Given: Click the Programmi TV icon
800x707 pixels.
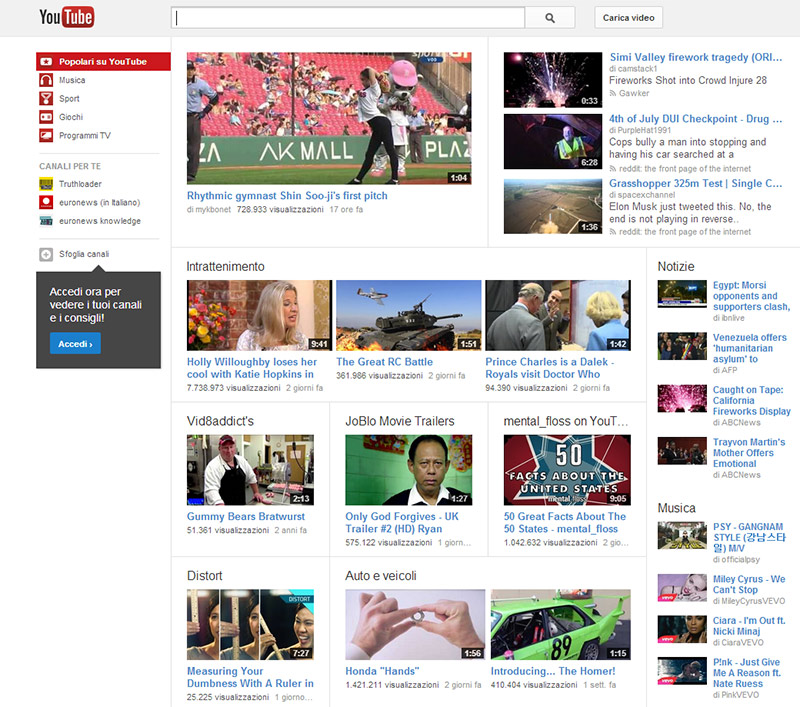Looking at the screenshot, I should coord(46,135).
